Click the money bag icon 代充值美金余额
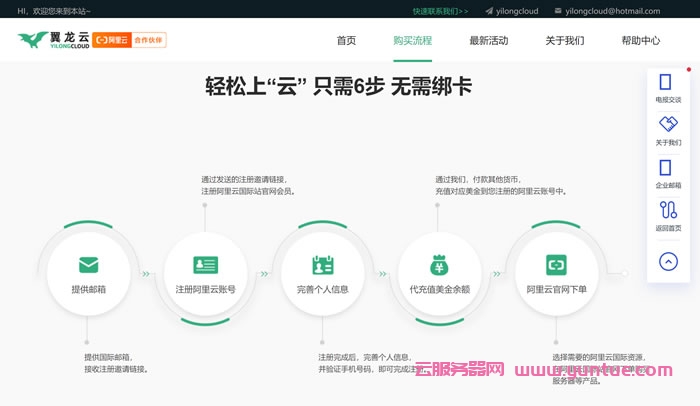This screenshot has width=700, height=406. (439, 264)
